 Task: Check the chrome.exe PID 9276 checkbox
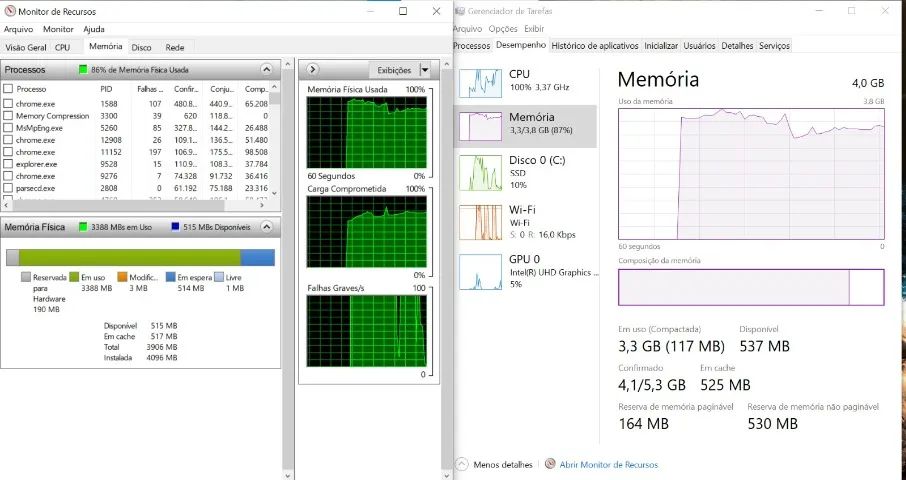point(8,176)
